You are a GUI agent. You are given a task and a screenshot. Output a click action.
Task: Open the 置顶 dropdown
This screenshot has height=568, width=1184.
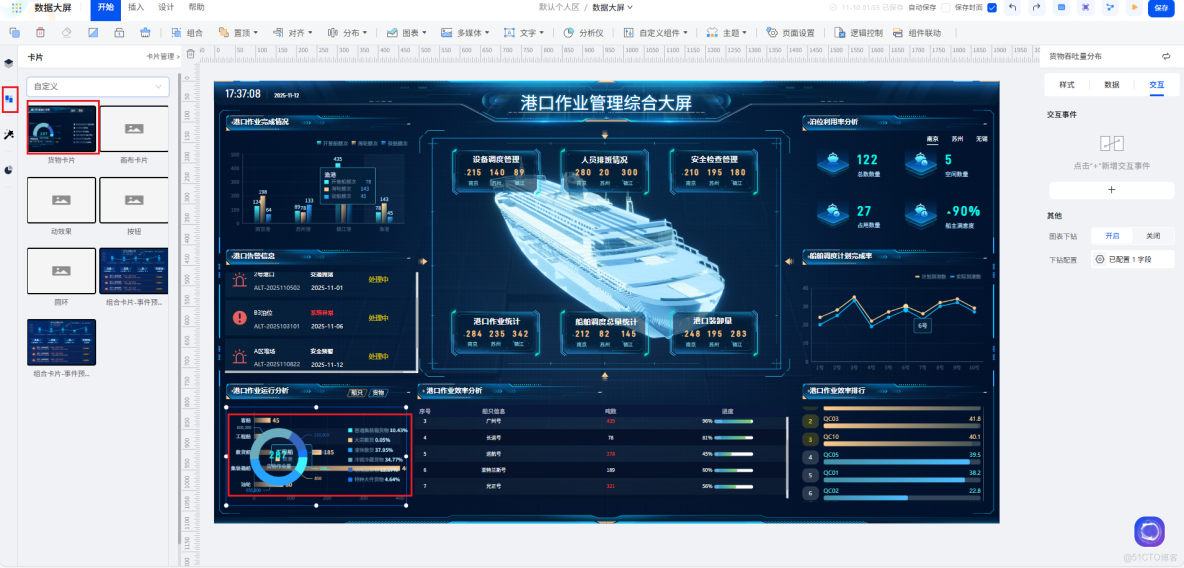238,32
